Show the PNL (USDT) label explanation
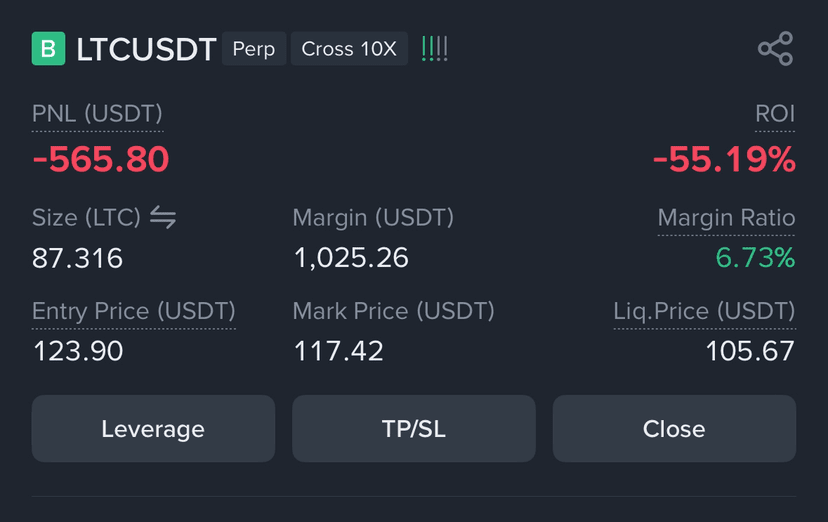Viewport: 828px width, 522px height. click(x=97, y=114)
